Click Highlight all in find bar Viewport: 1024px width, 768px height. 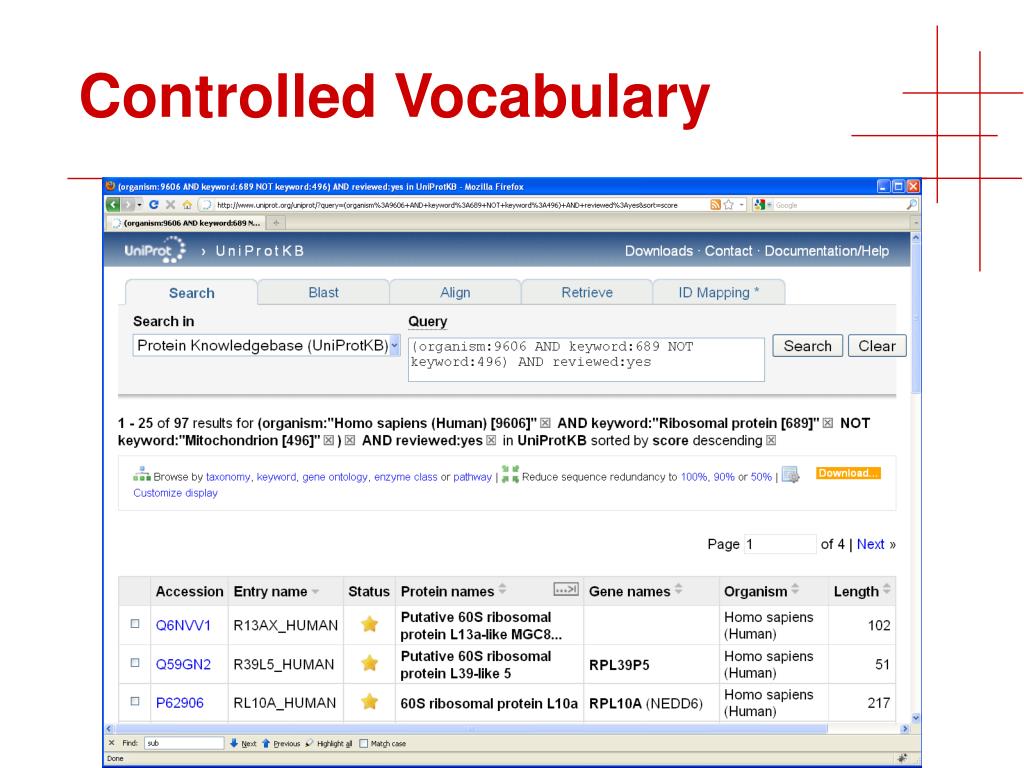329,743
